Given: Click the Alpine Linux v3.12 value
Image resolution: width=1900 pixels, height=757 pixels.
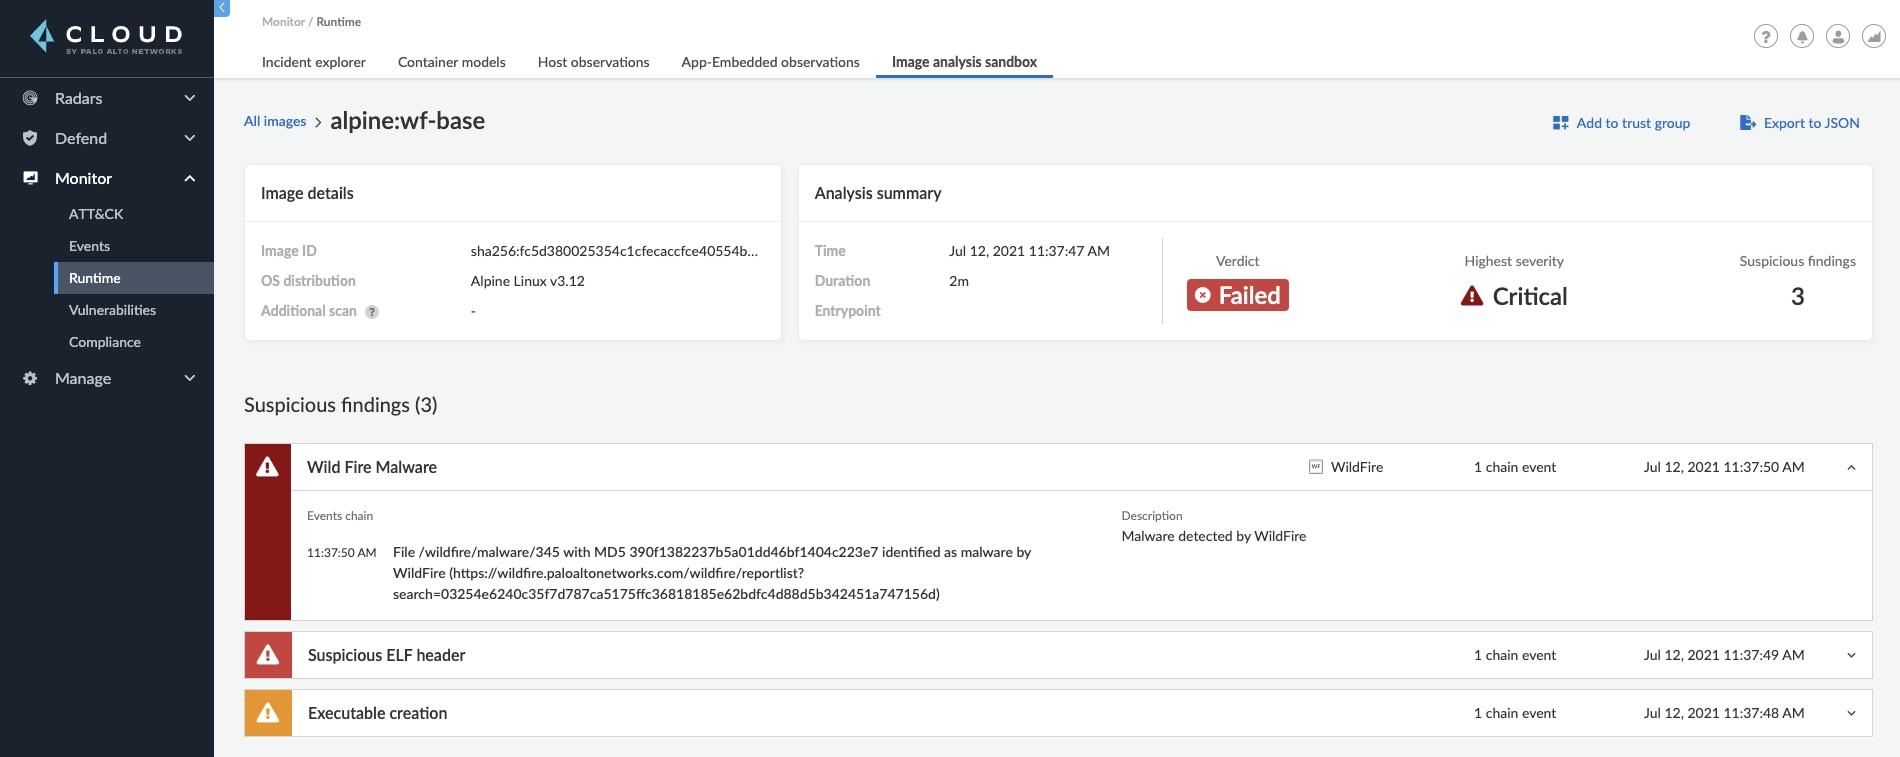Looking at the screenshot, I should 528,281.
